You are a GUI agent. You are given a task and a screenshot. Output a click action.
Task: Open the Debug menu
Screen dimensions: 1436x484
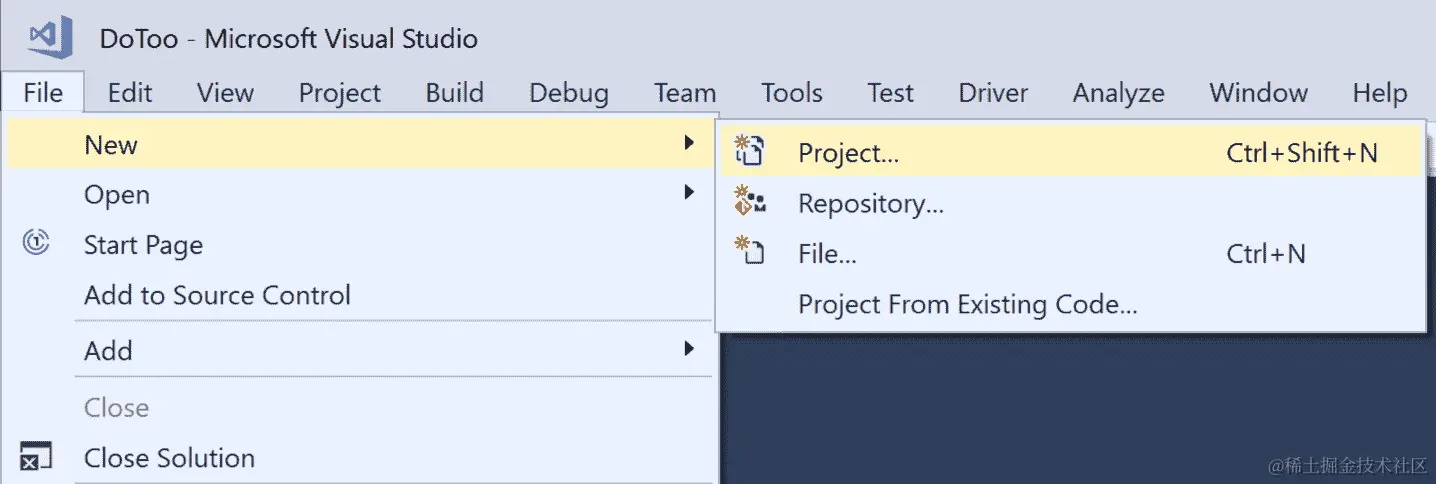[x=569, y=93]
